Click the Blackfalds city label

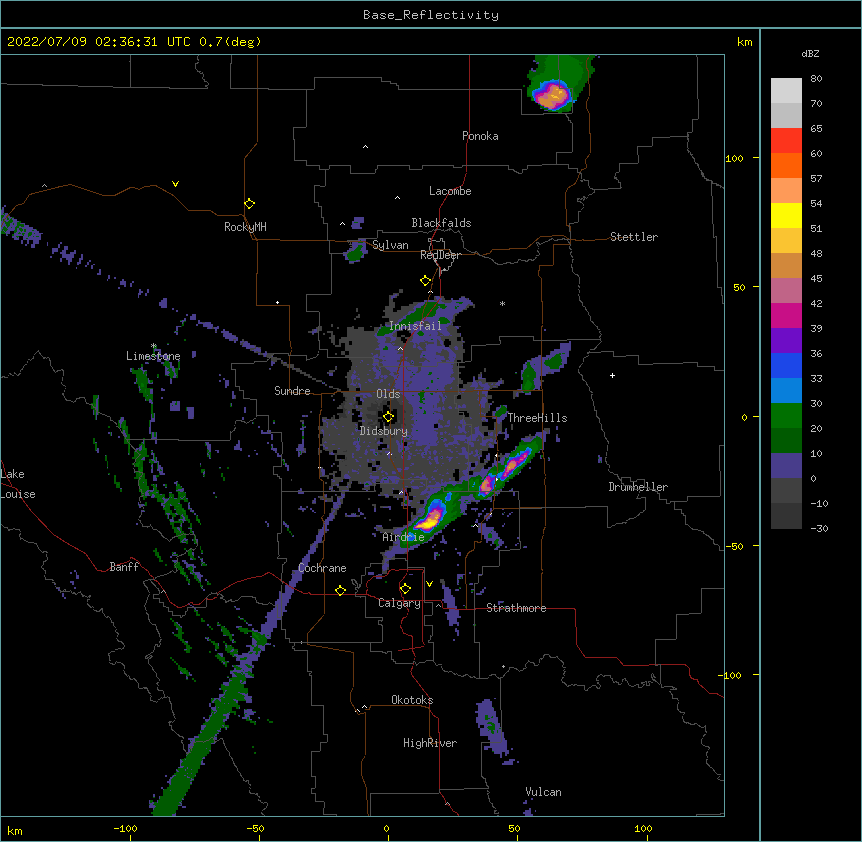click(x=441, y=223)
